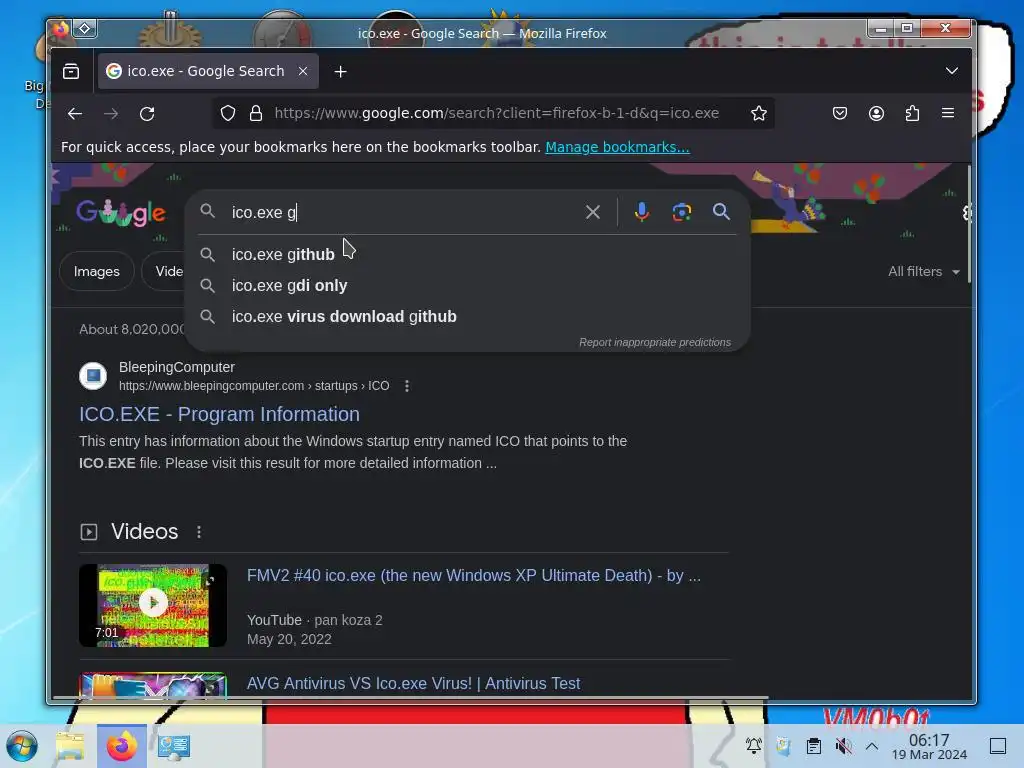Click the Firefox URL address bar
The image size is (1024, 768).
tap(496, 114)
